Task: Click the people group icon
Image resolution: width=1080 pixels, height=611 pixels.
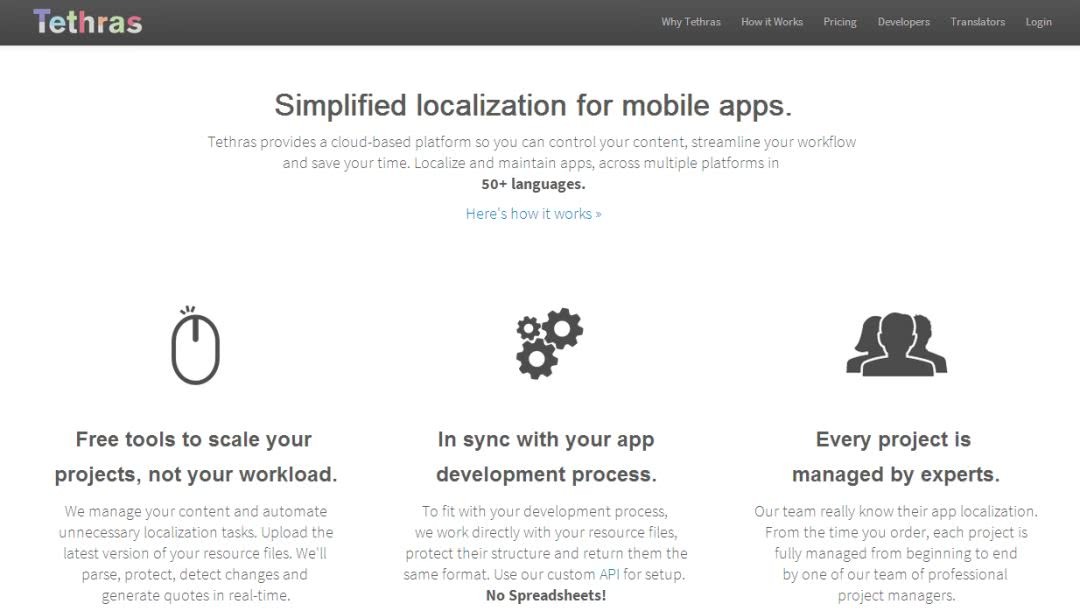Action: 896,345
